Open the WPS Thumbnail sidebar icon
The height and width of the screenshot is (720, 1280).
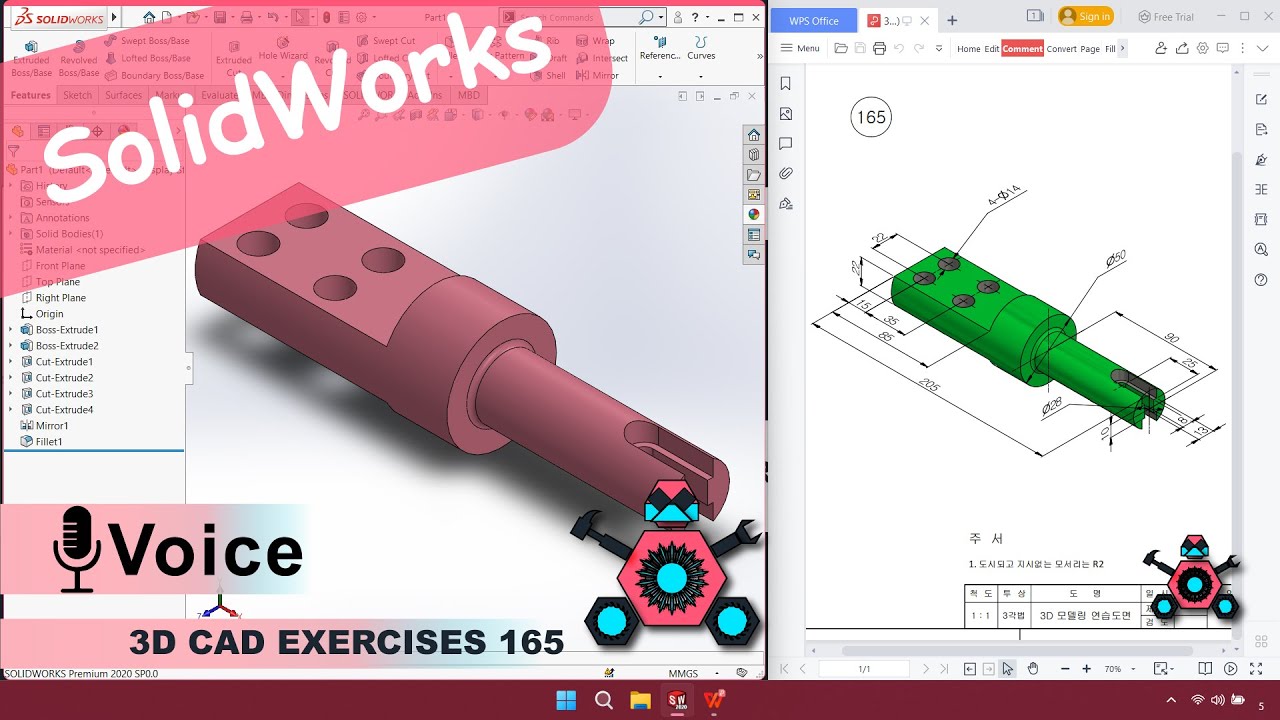[786, 114]
